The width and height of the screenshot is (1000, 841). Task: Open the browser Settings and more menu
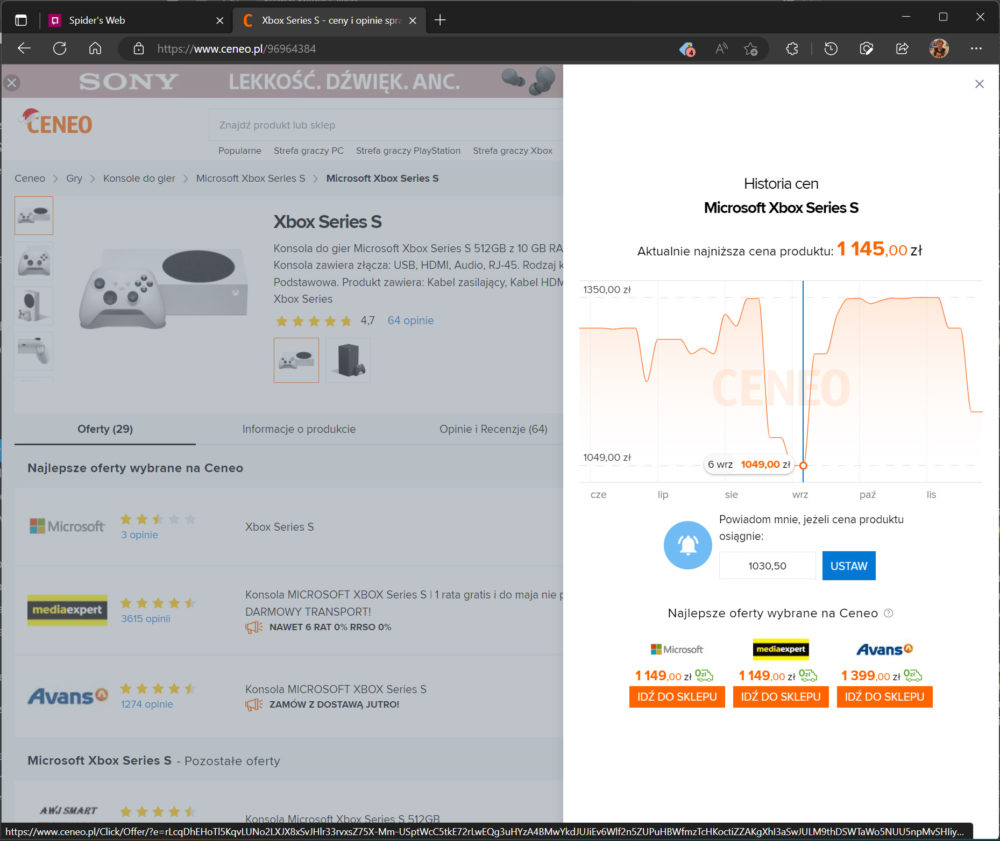[976, 48]
